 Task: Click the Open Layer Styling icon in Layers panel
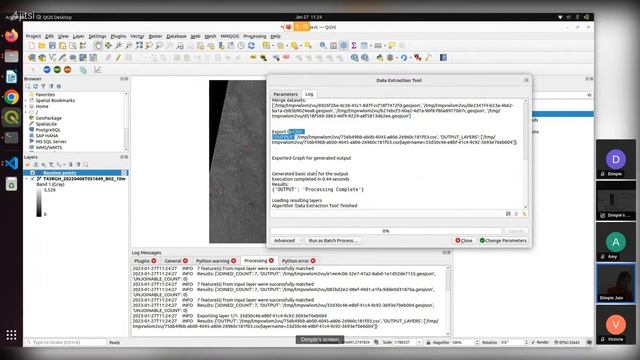28,164
